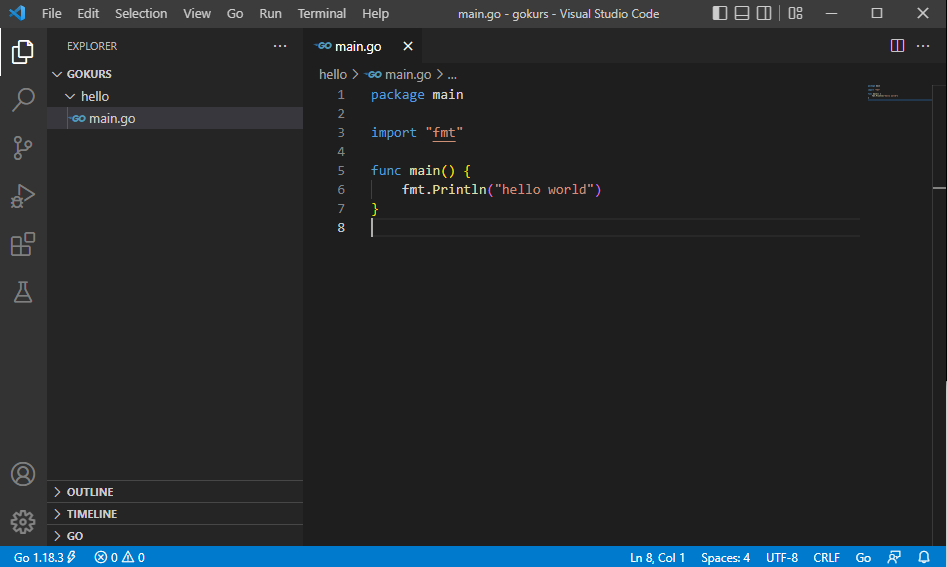
Task: Open the File menu
Action: [51, 13]
